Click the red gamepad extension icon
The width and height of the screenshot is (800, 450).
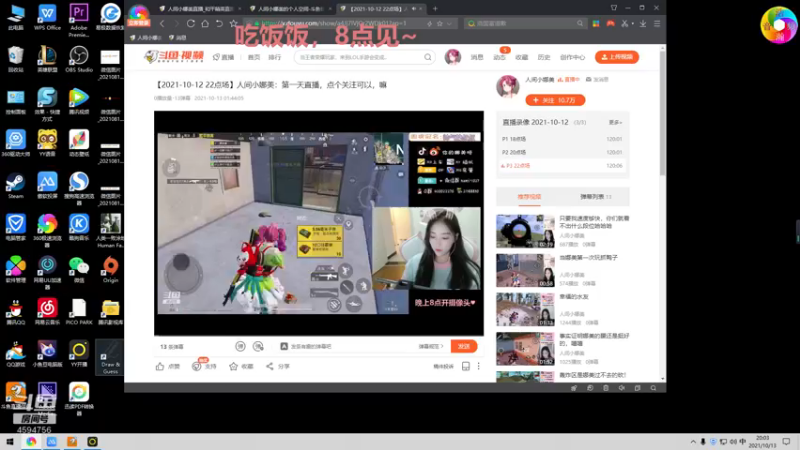610,23
